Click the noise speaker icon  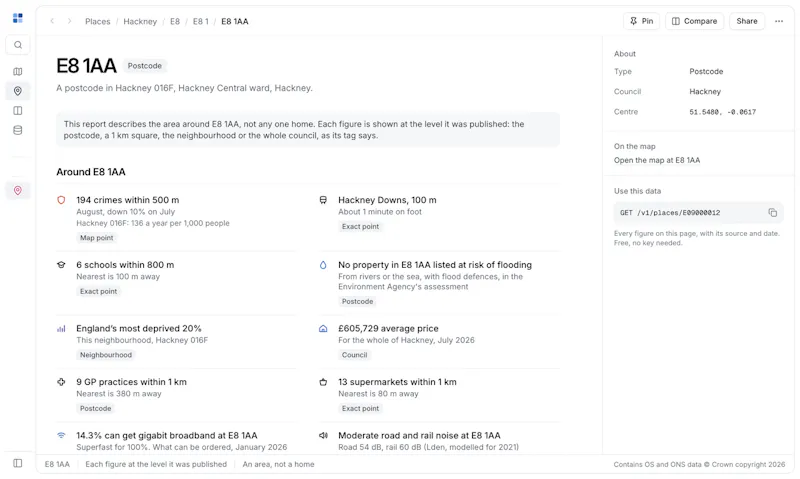coord(323,436)
